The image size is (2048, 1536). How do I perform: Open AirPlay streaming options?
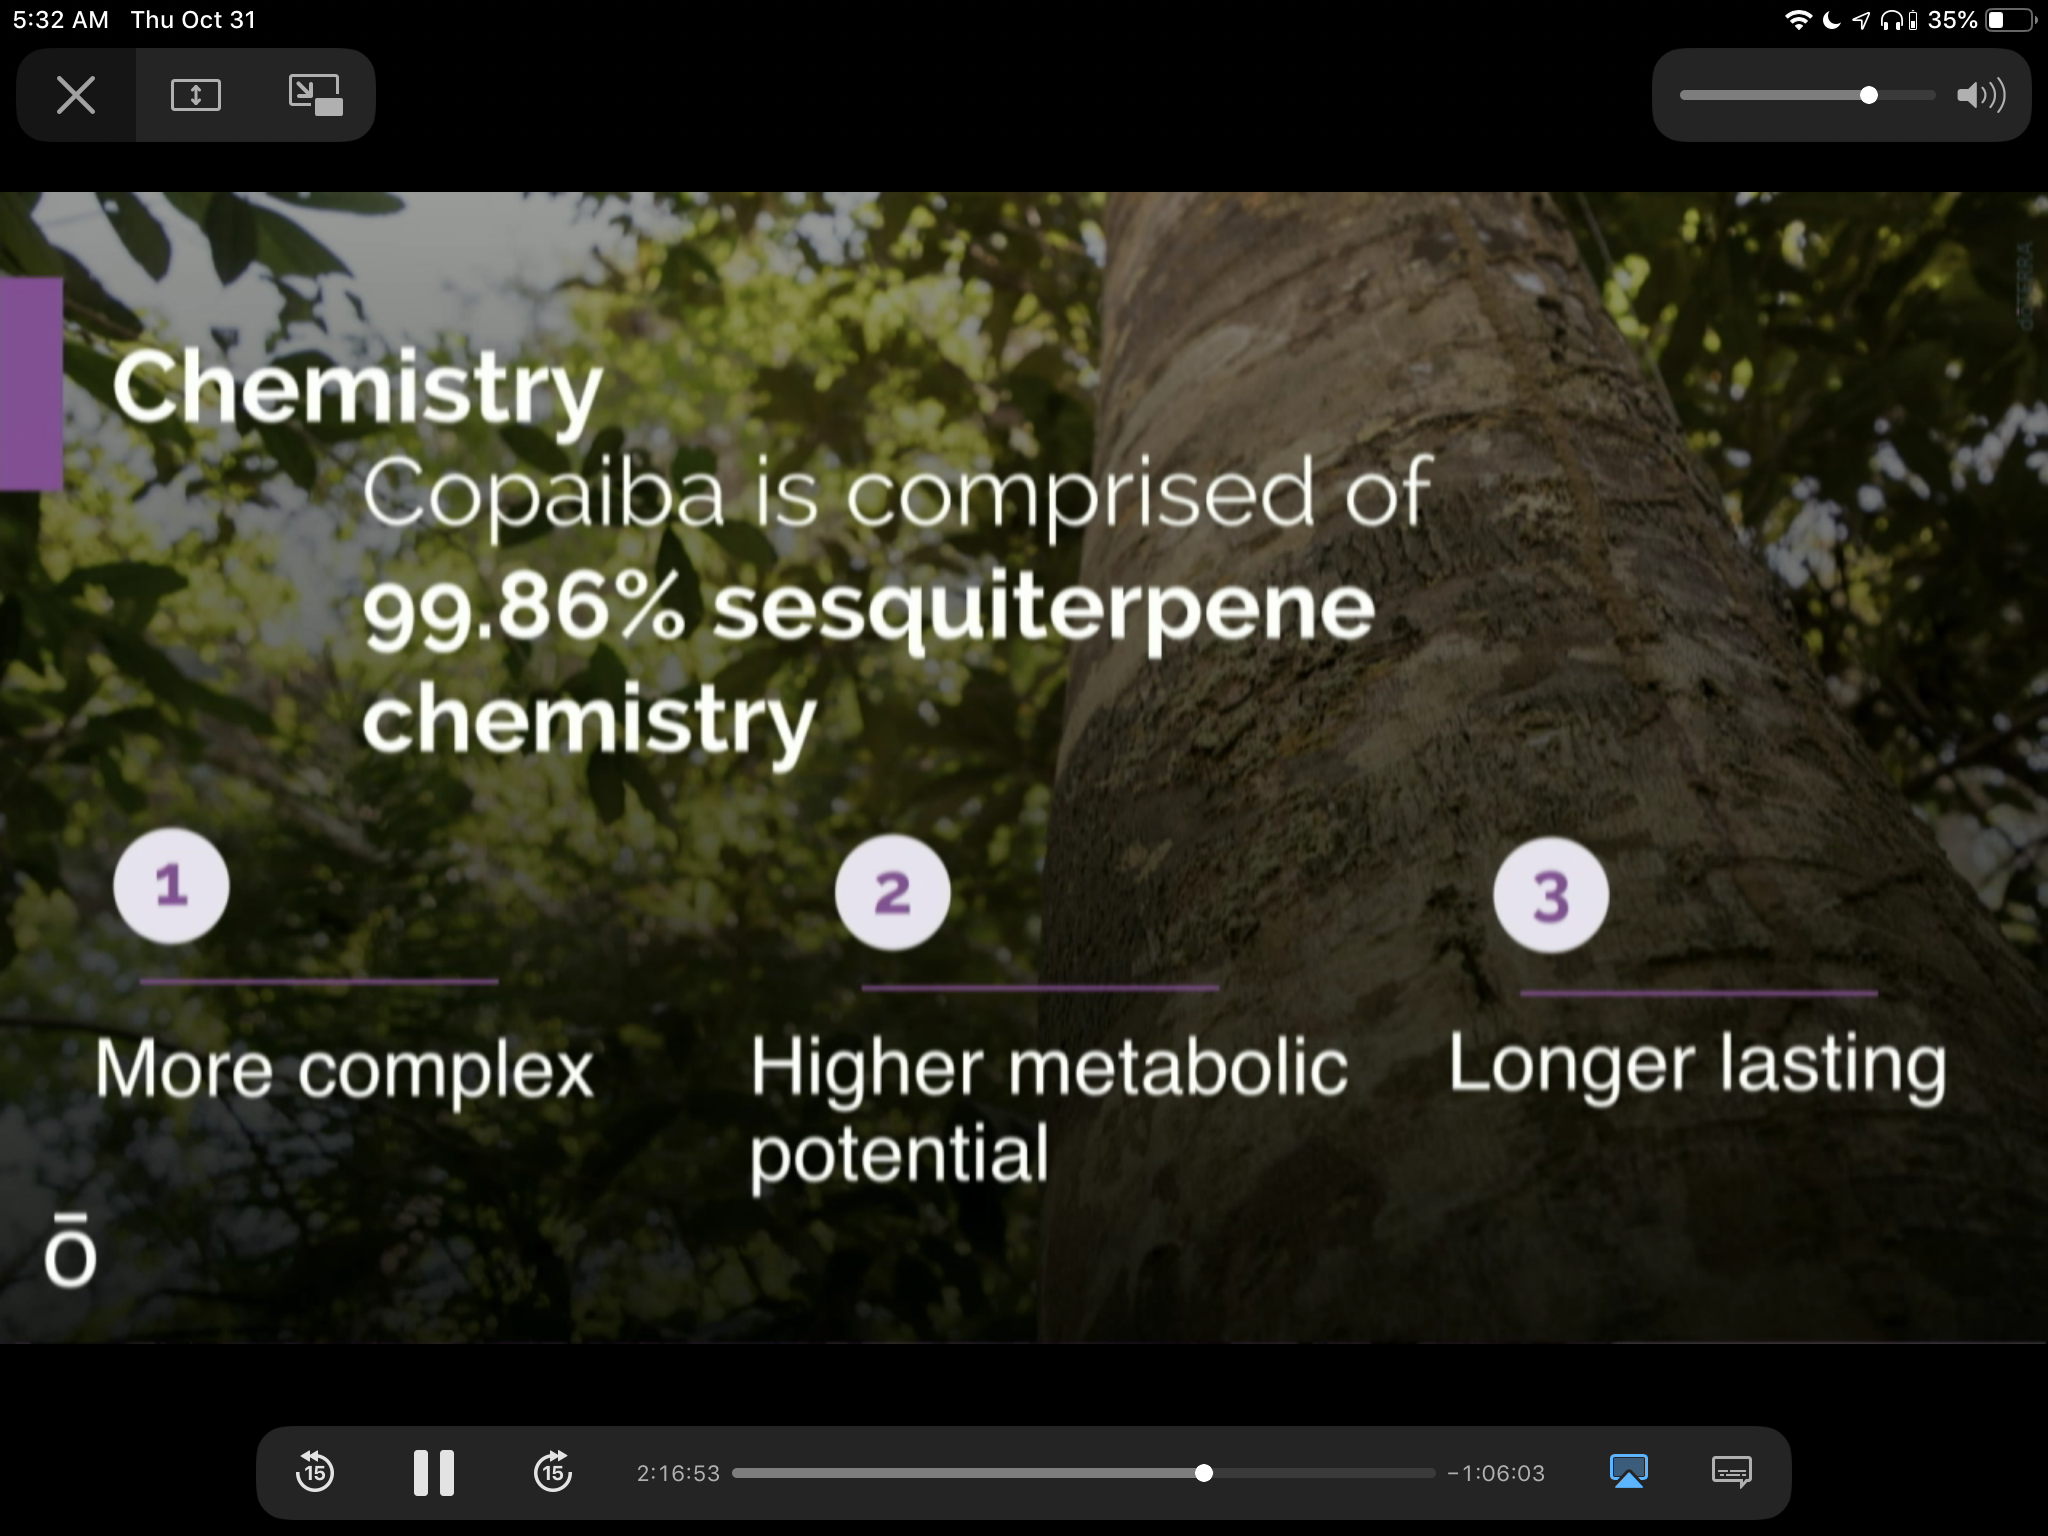point(1629,1472)
